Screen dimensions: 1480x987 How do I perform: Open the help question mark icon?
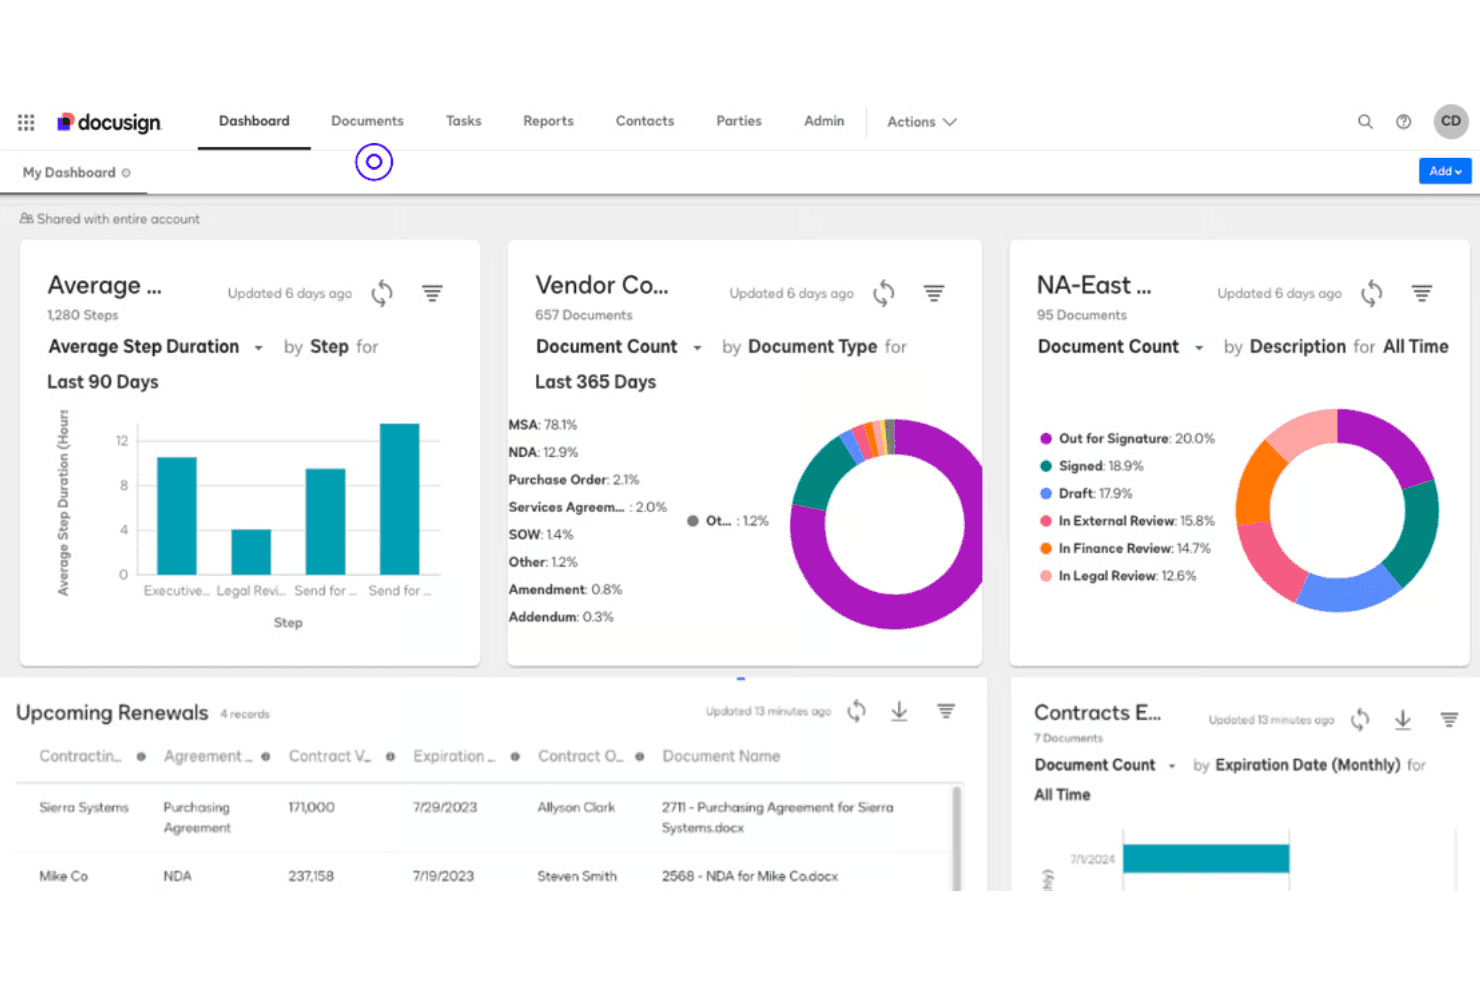click(x=1404, y=121)
